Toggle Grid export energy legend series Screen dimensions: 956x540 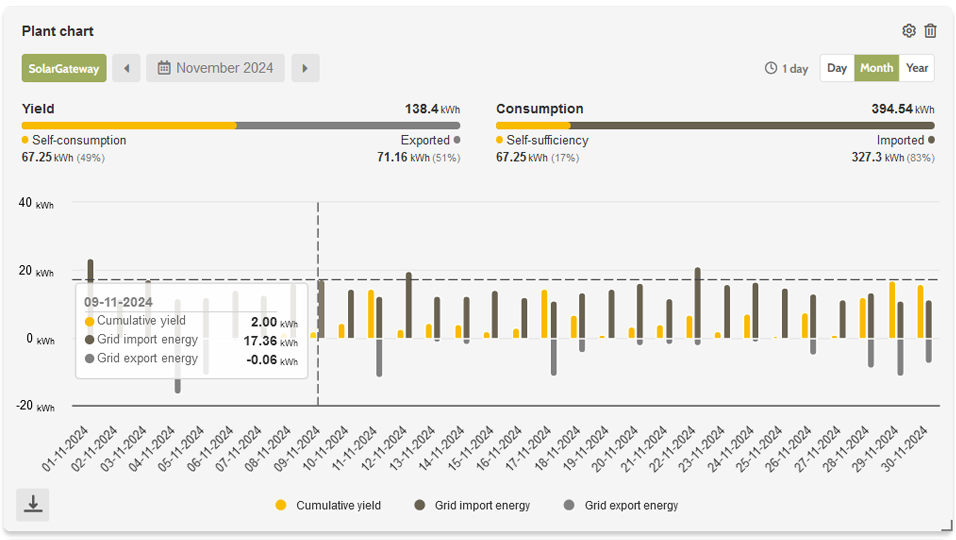(x=621, y=505)
